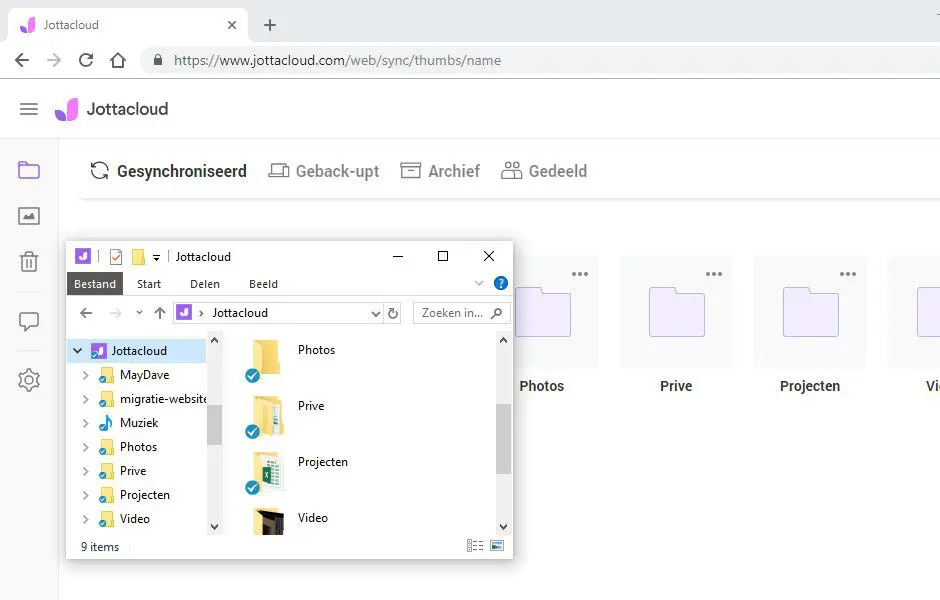
Task: Open the quick access toolbar customize dropdown
Action: (156, 258)
